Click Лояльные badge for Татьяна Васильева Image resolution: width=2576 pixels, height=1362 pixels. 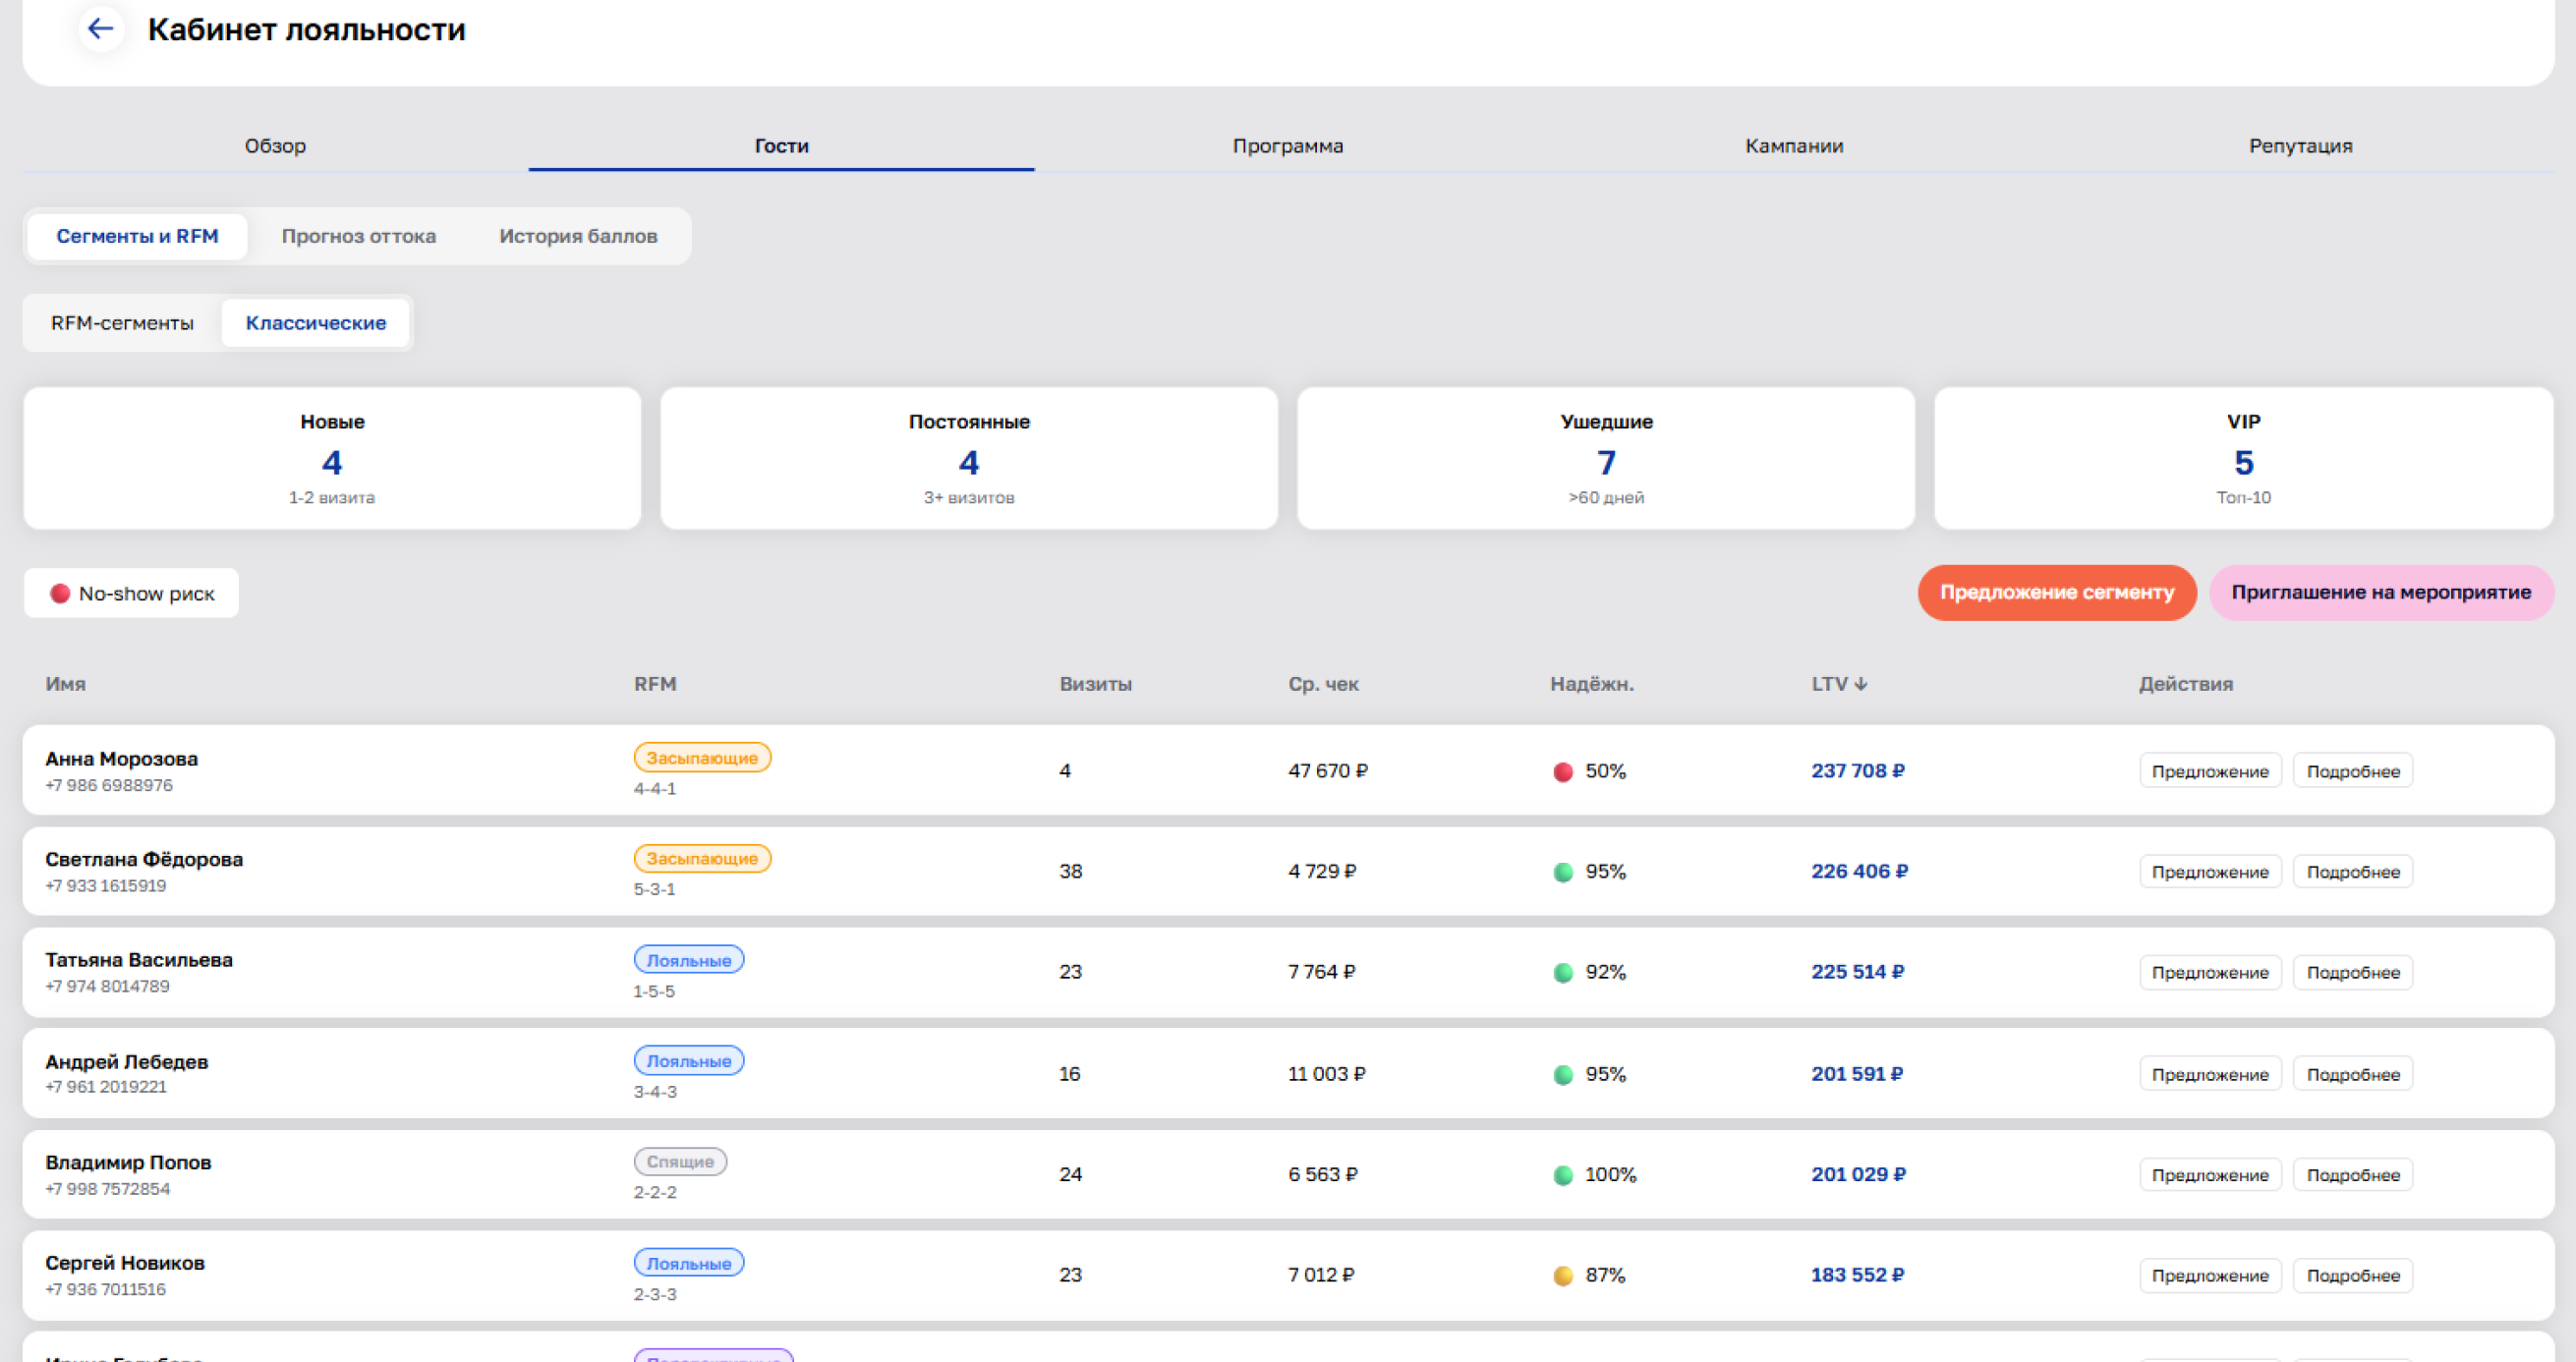(689, 960)
